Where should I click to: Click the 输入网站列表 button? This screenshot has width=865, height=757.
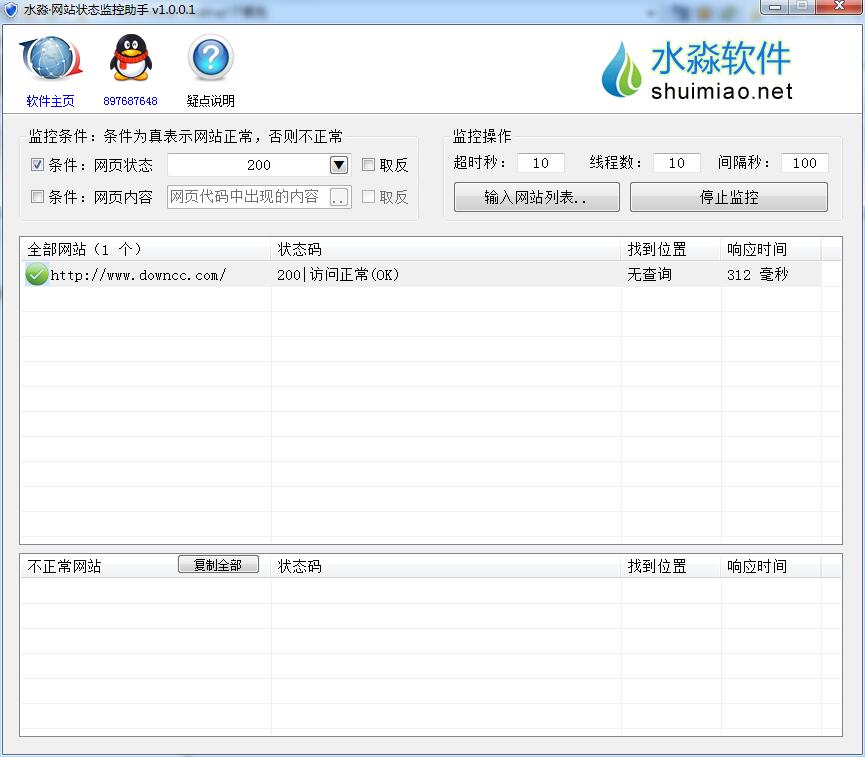point(536,197)
